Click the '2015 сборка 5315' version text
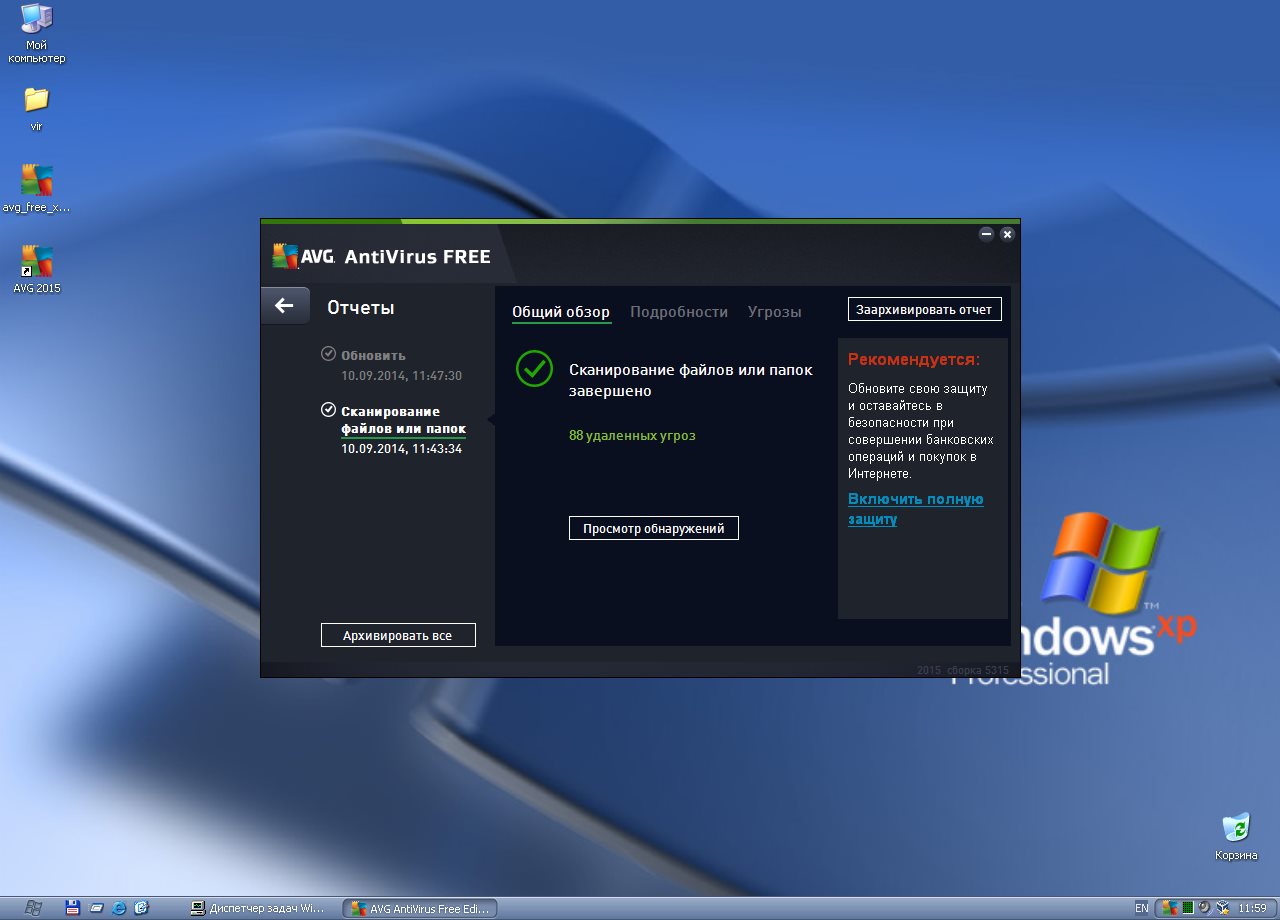The height and width of the screenshot is (920, 1280). pyautogui.click(x=962, y=670)
